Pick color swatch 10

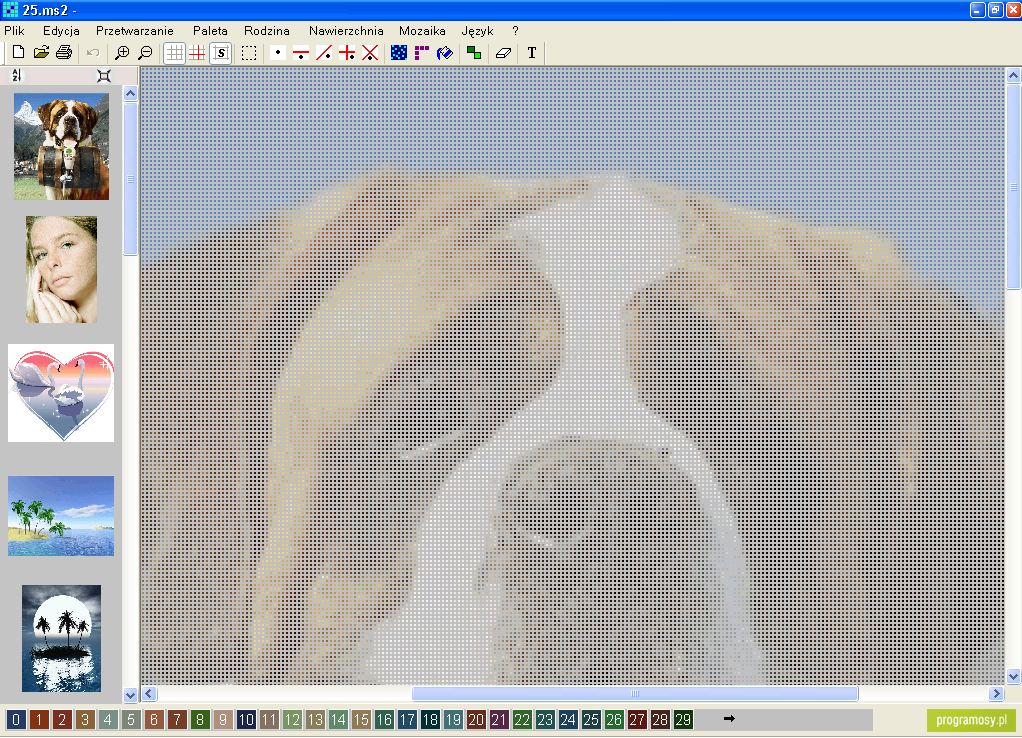coord(246,720)
